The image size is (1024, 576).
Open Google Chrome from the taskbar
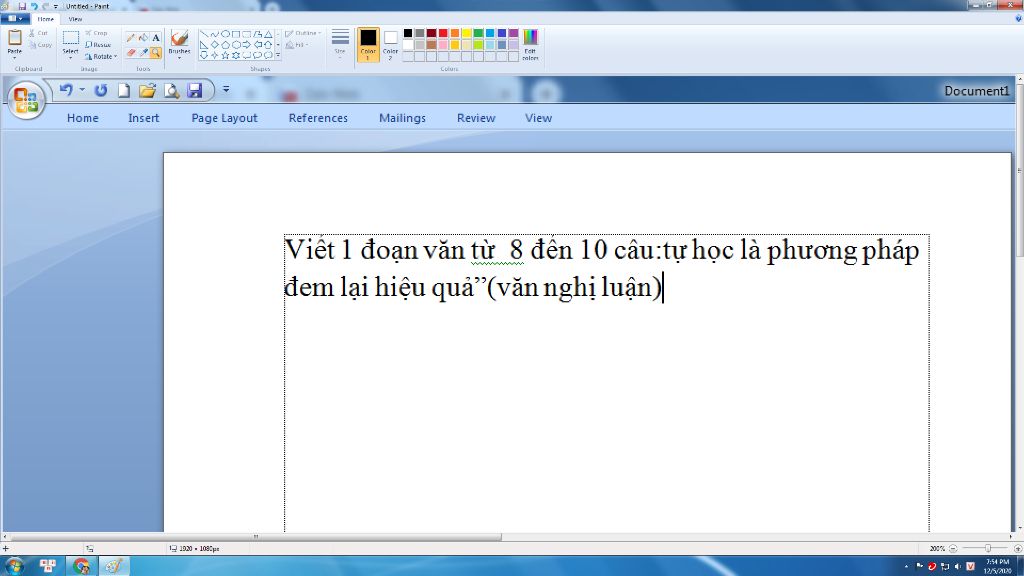[x=82, y=566]
